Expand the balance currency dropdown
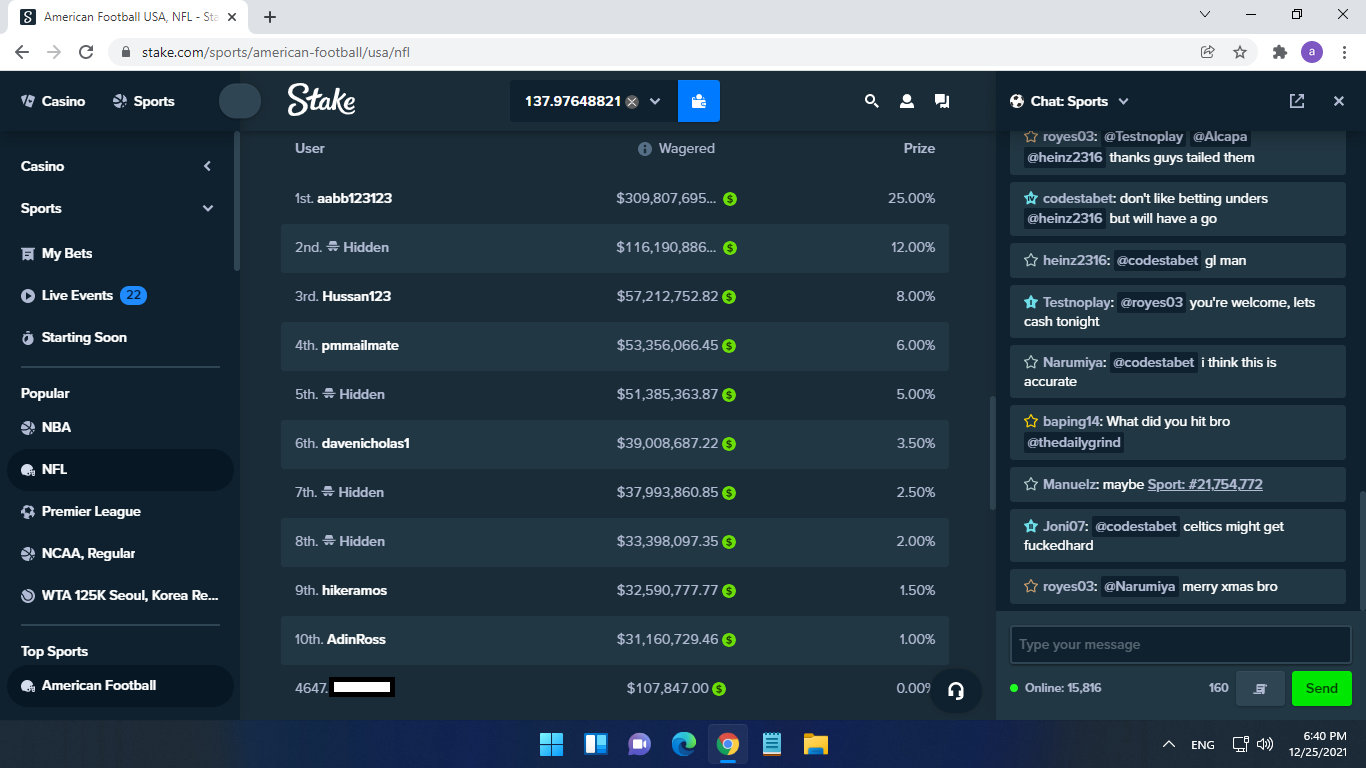 (655, 101)
